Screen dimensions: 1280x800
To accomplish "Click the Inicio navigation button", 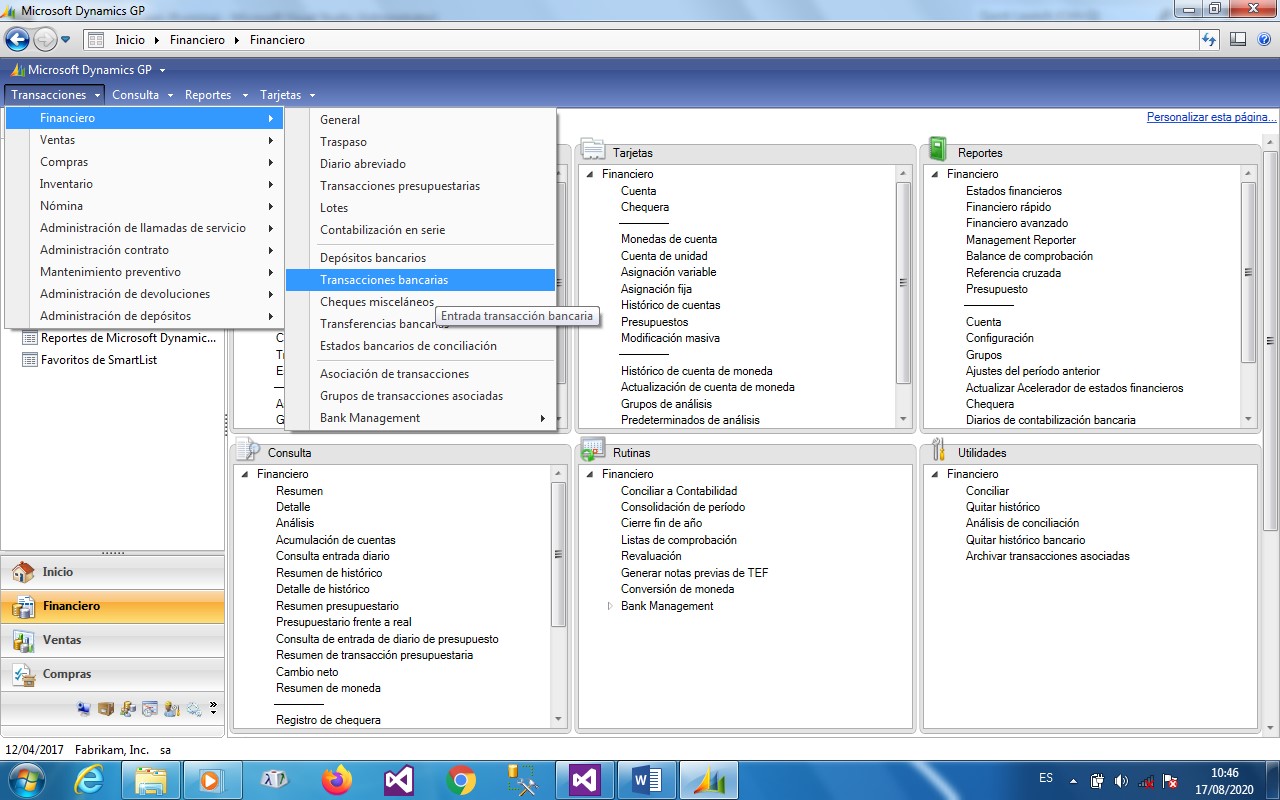I will coord(112,572).
